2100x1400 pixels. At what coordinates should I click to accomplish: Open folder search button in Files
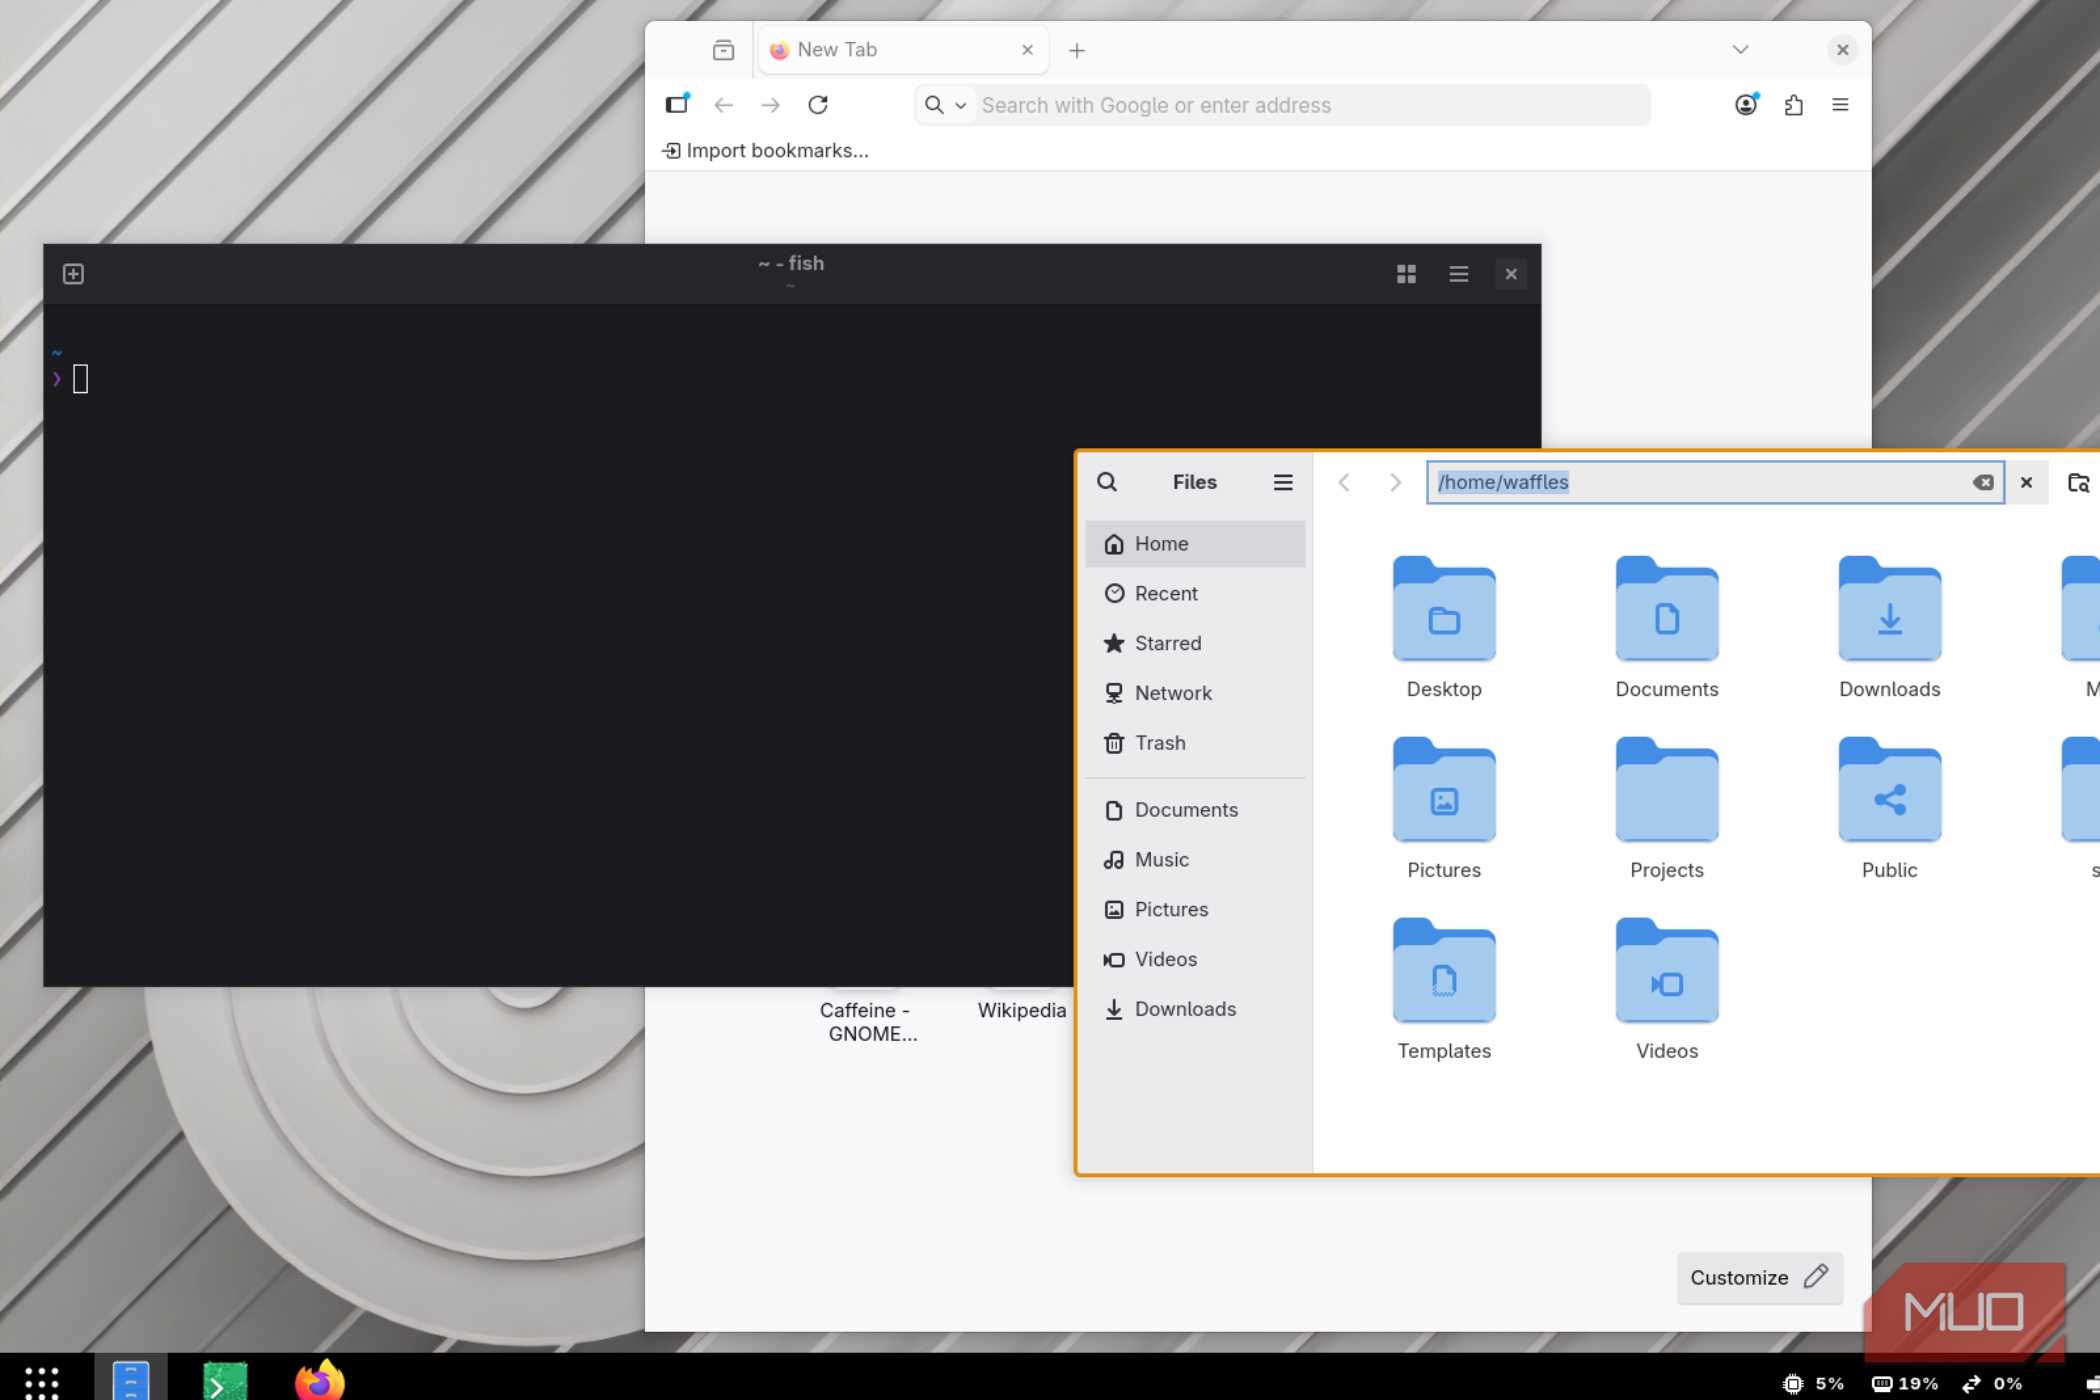point(2078,483)
